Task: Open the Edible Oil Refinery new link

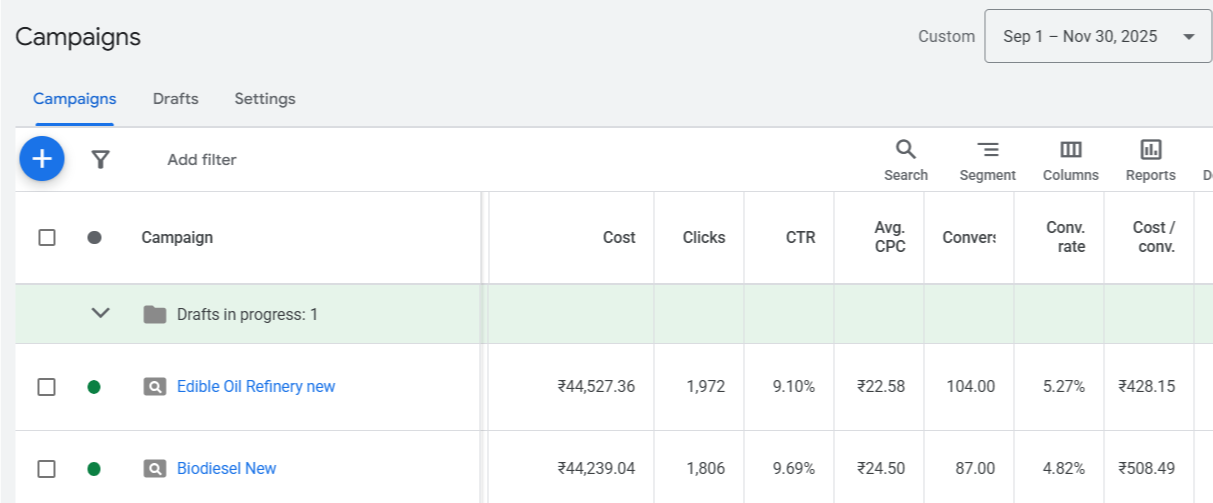Action: click(256, 387)
